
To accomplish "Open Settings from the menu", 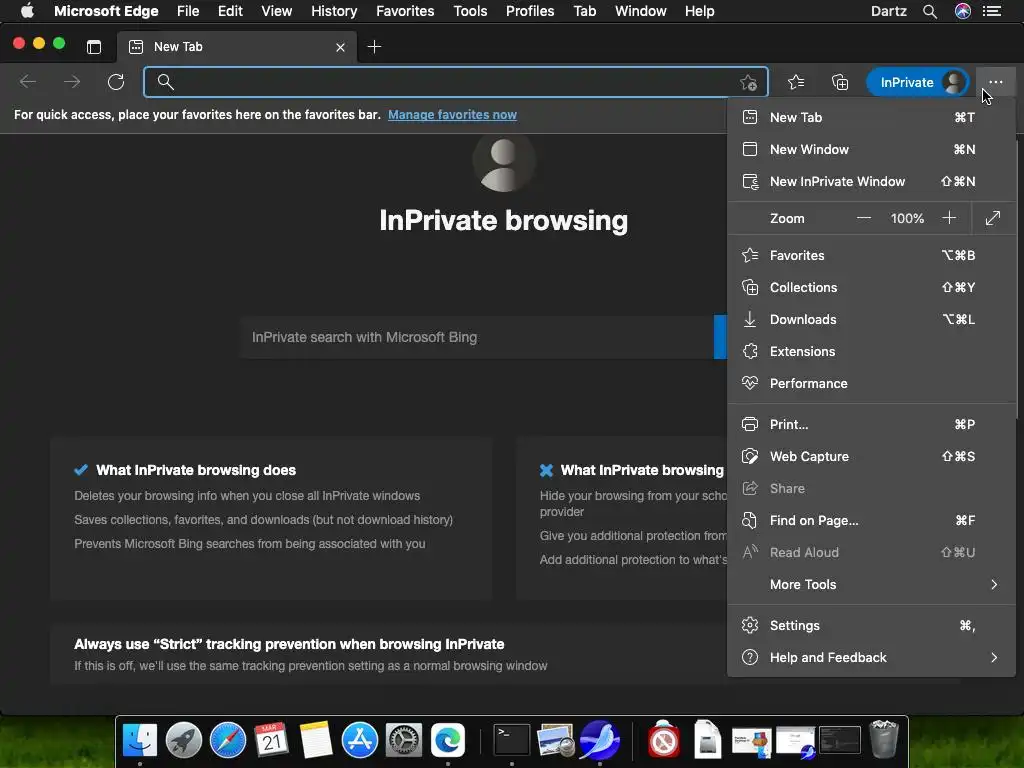I will (871, 626).
